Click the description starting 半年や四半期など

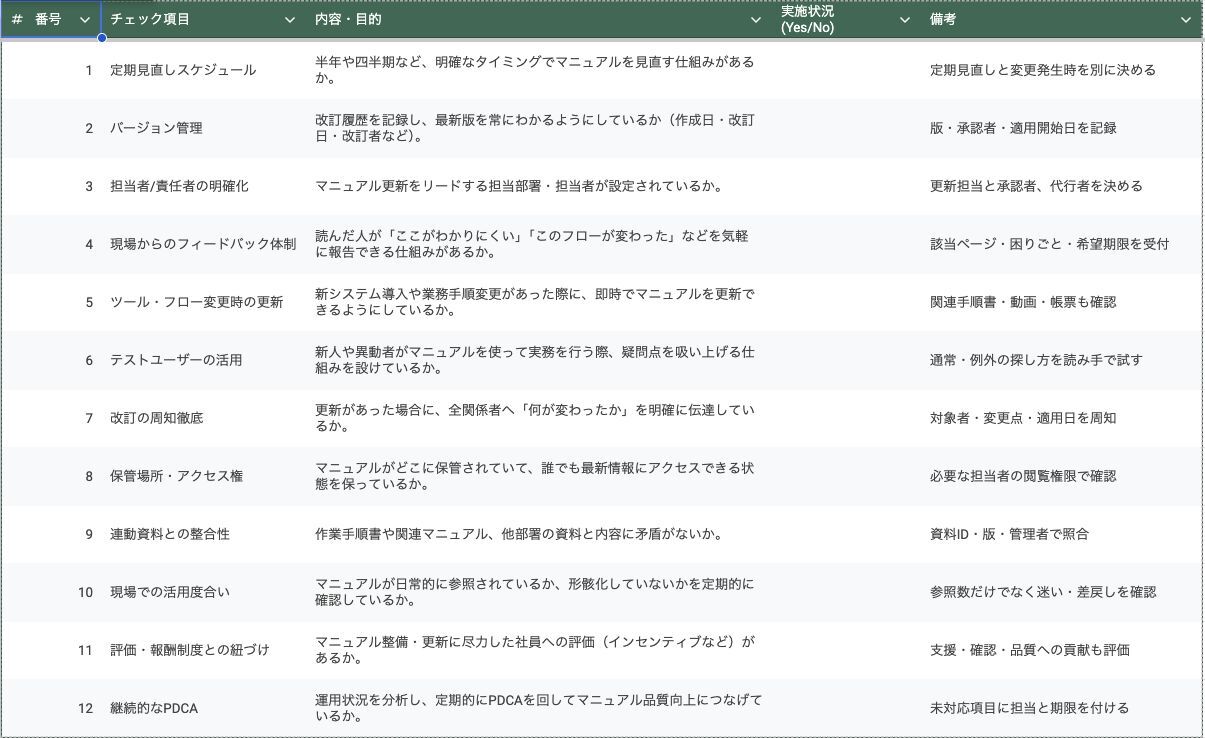point(535,70)
